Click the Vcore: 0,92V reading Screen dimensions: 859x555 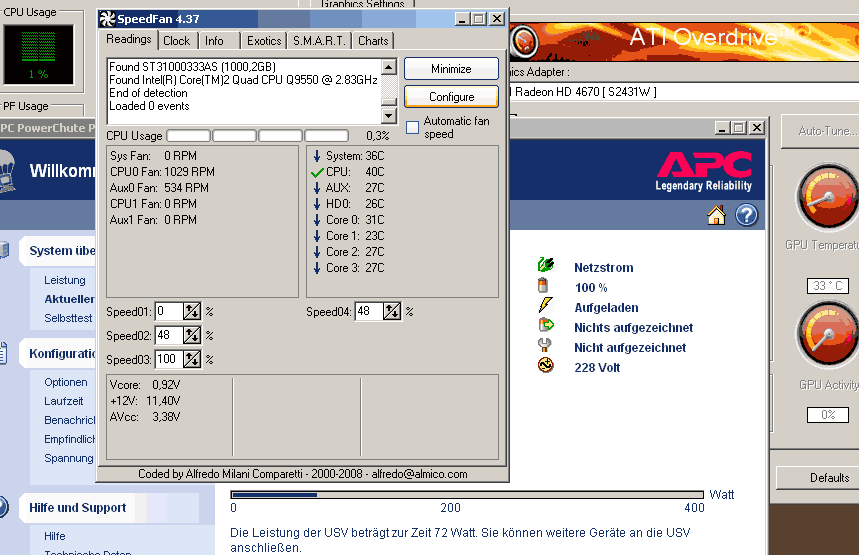145,385
